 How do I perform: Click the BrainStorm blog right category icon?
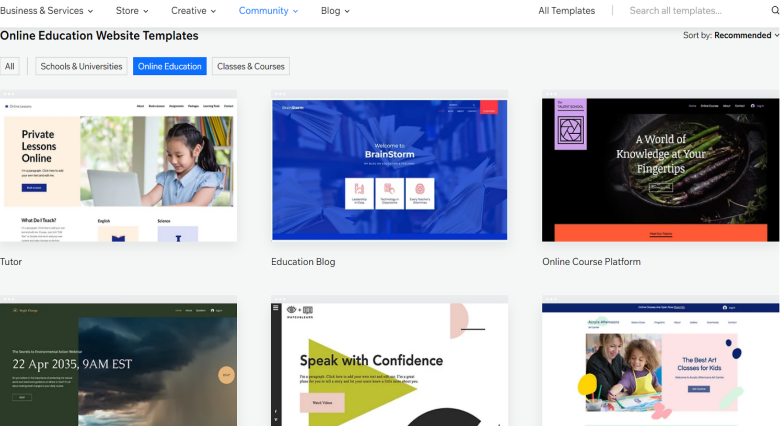coord(420,194)
